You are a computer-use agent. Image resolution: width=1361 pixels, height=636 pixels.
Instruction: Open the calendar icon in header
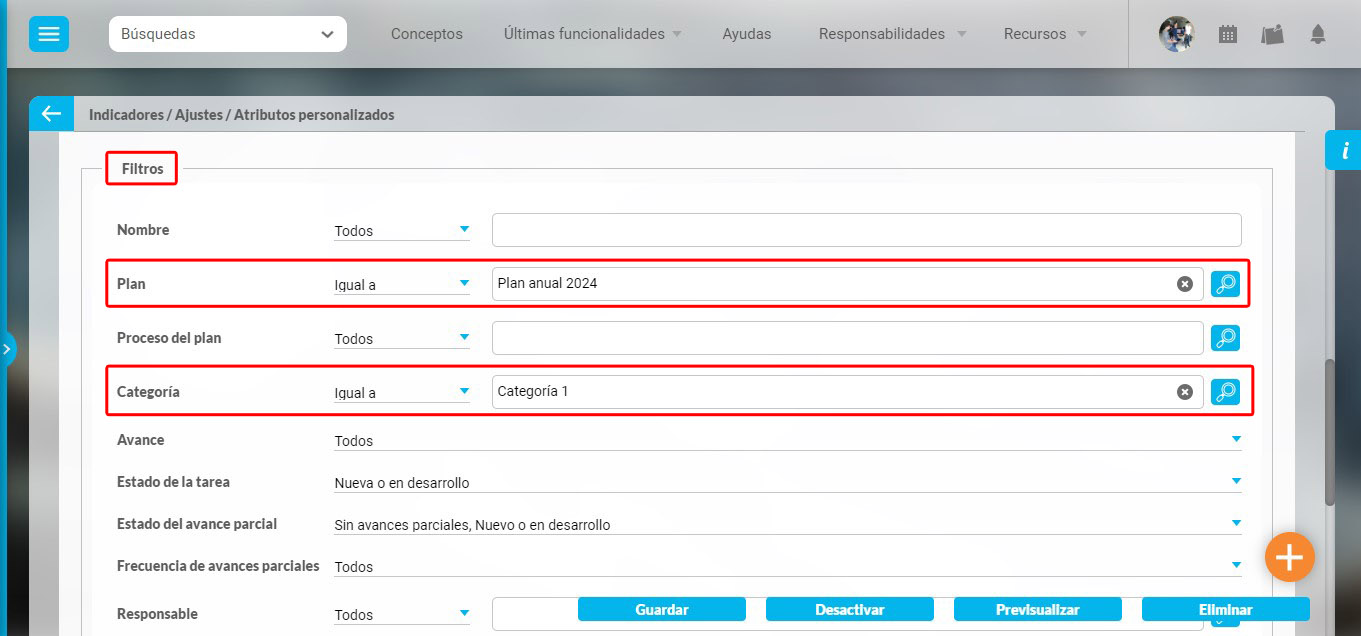click(x=1228, y=34)
